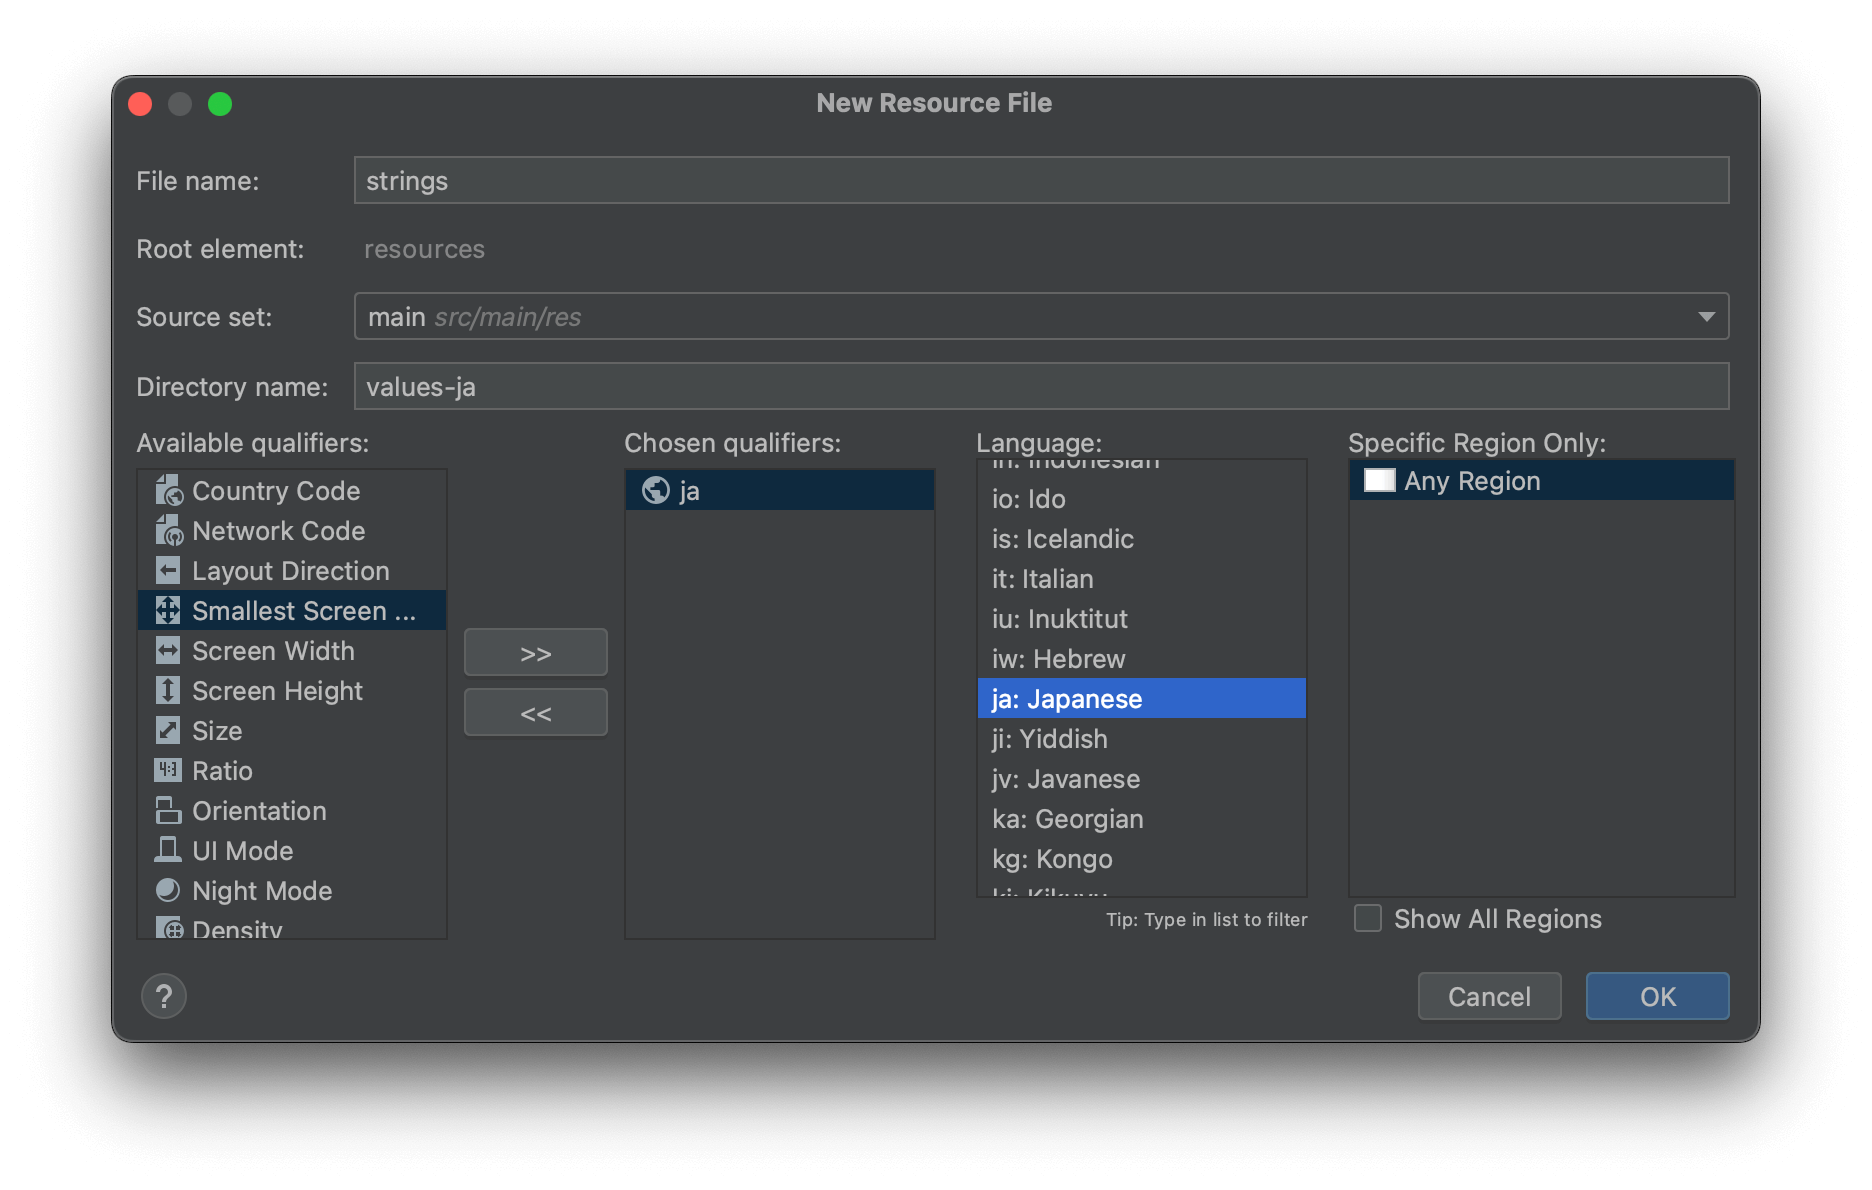Screen dimensions: 1872x1190
Task: Dismiss dialog with Cancel button
Action: pos(1489,997)
